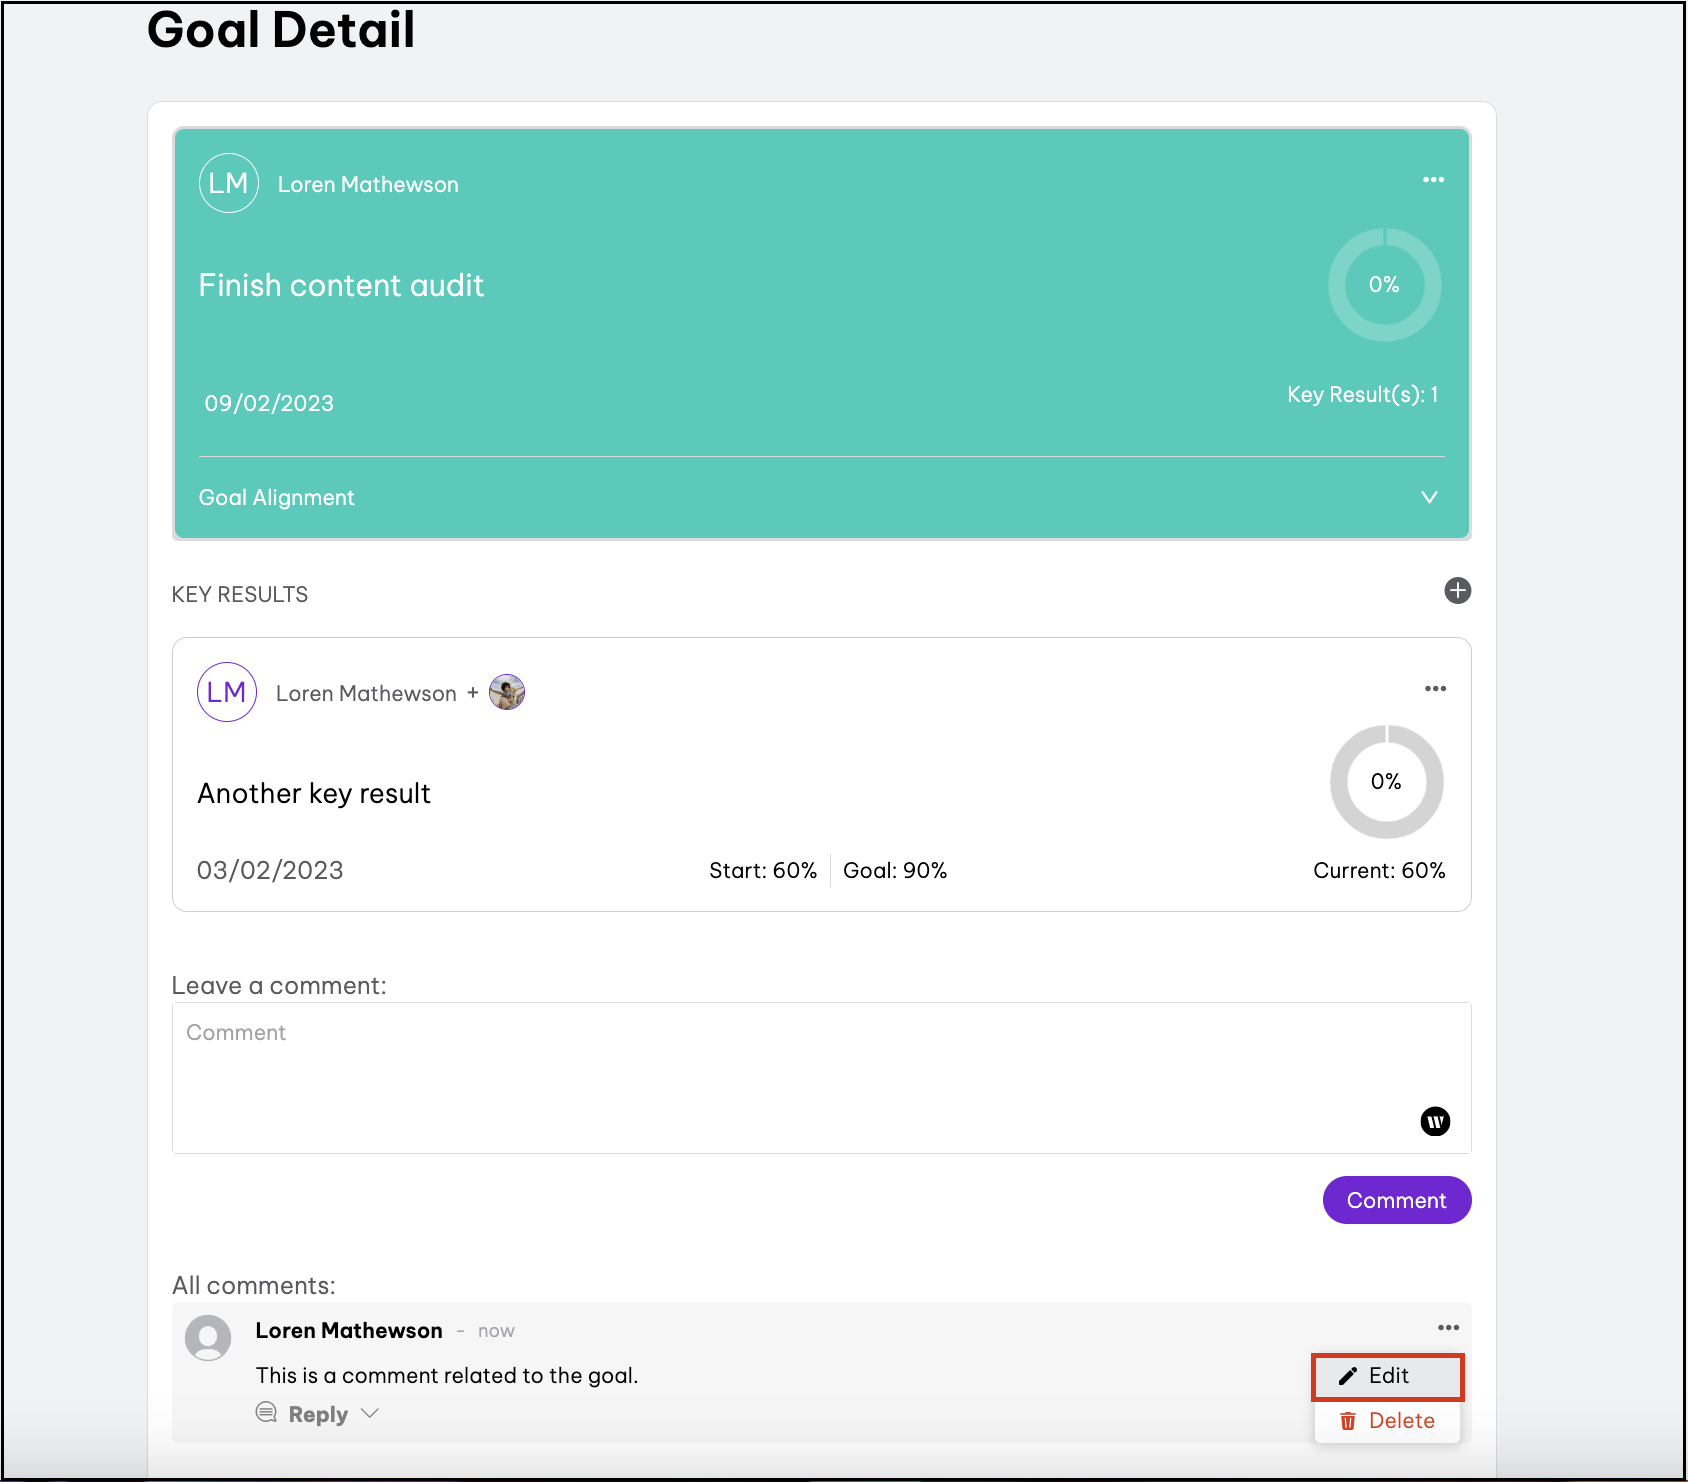1688x1482 pixels.
Task: Click the add key result plus icon
Action: coord(1457,591)
